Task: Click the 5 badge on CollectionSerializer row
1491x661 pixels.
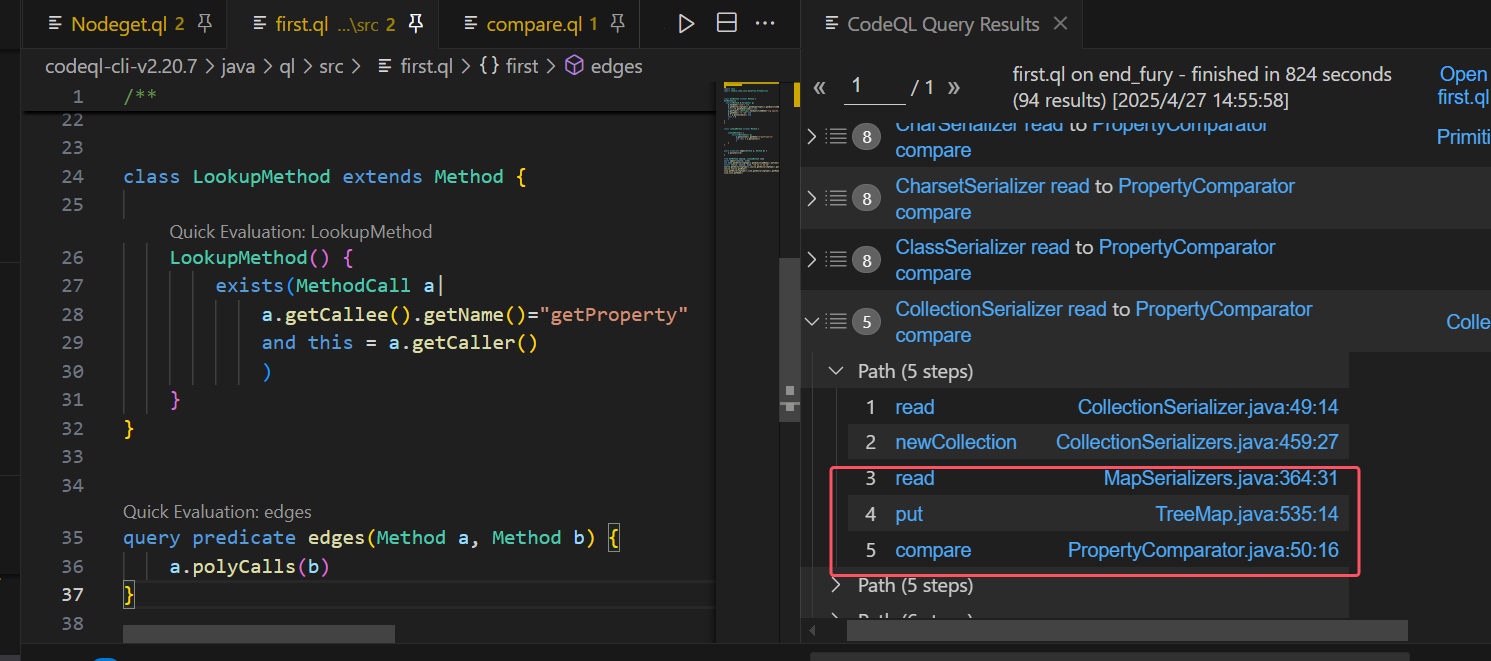Action: point(866,322)
